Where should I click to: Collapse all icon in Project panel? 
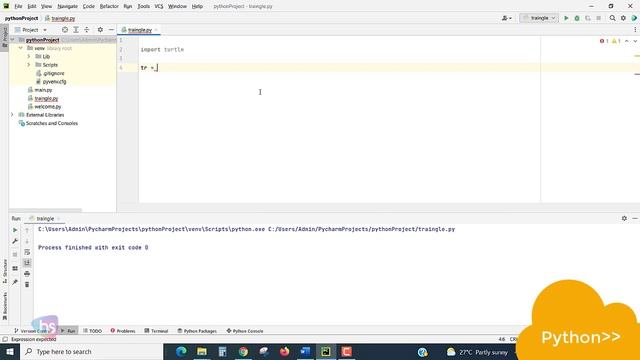click(x=87, y=30)
